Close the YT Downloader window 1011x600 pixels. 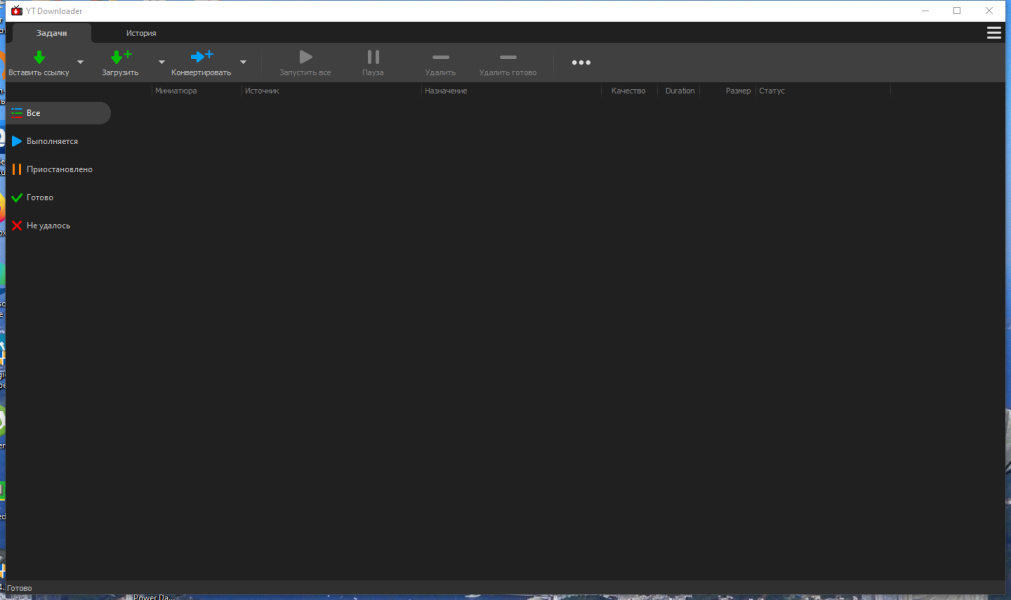(x=989, y=10)
